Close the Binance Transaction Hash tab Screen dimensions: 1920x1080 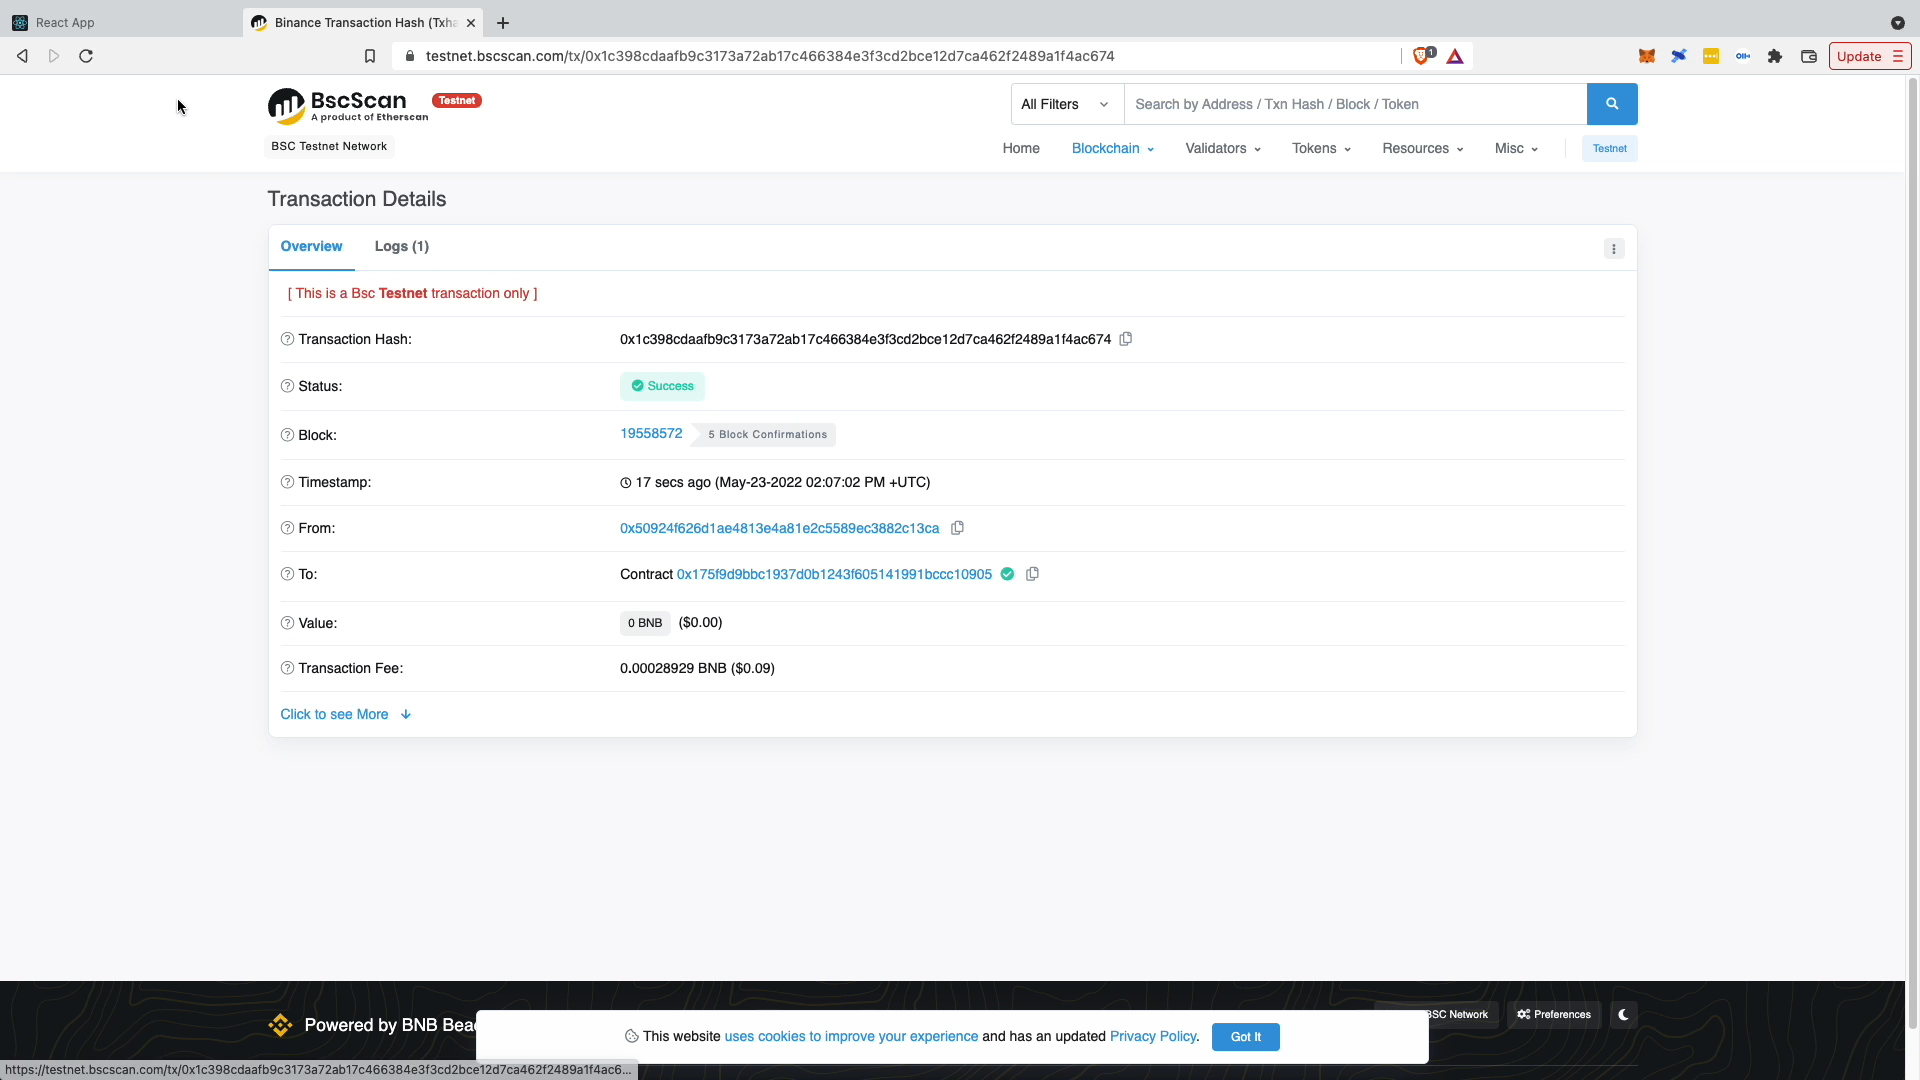click(x=471, y=22)
